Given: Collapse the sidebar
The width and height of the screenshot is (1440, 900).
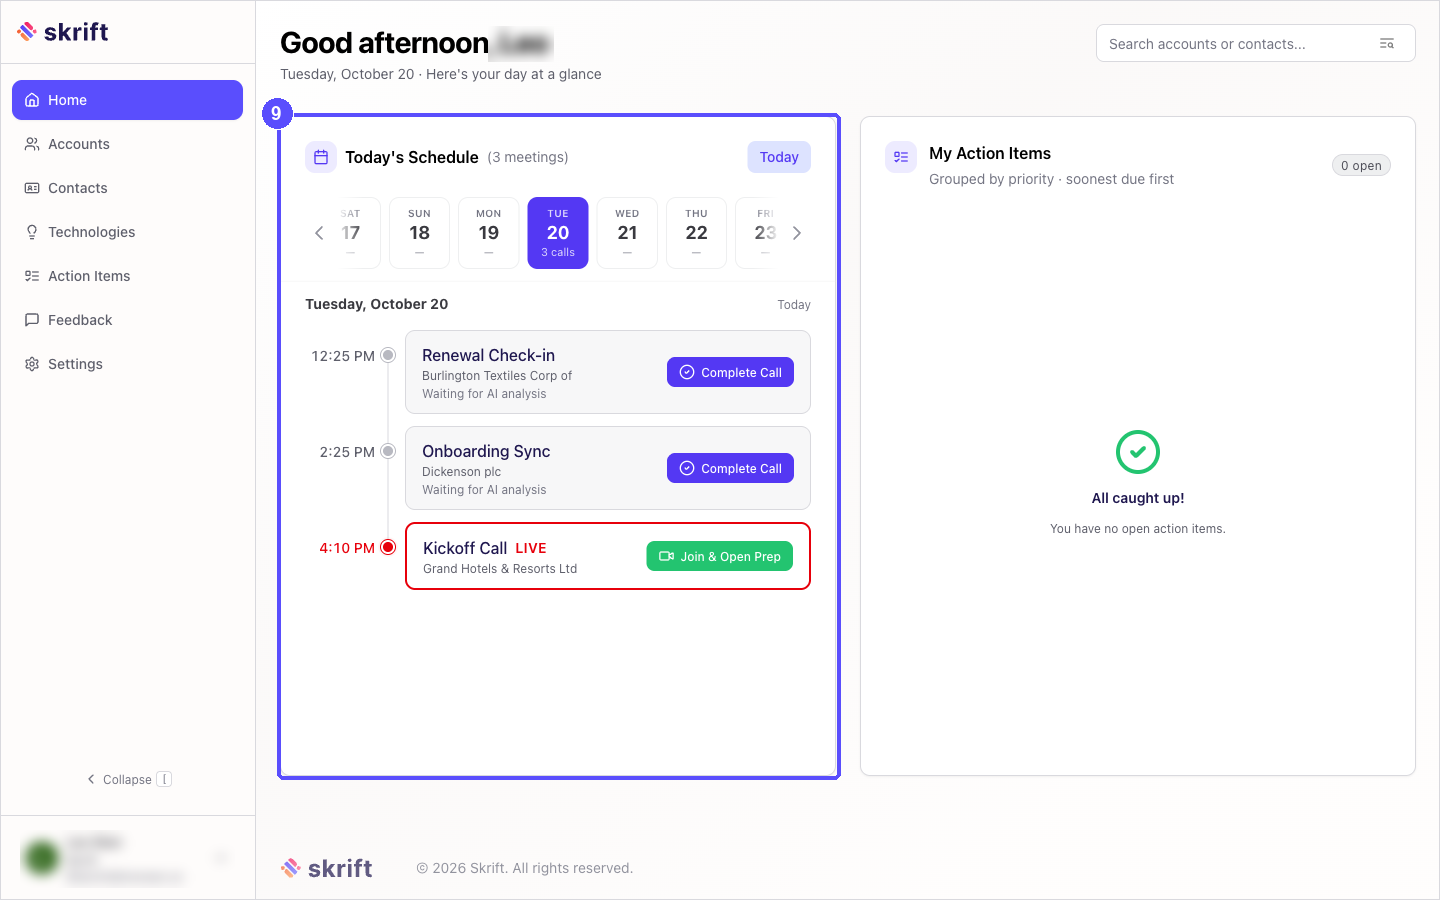Looking at the screenshot, I should click(x=128, y=779).
